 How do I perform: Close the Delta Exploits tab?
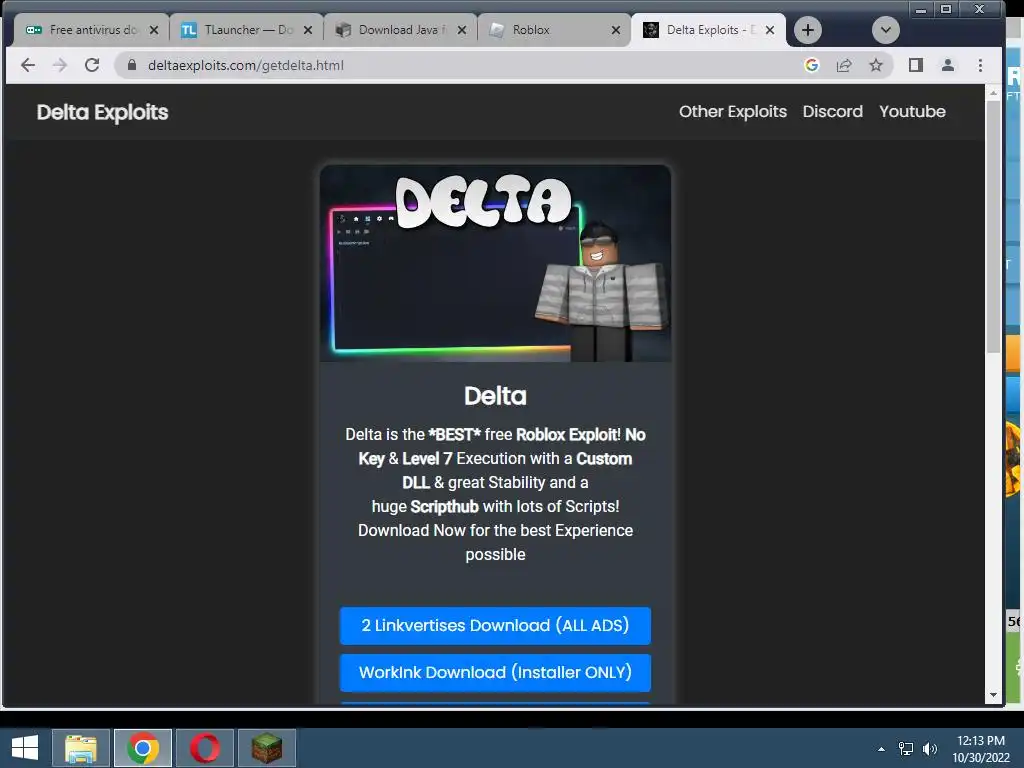pyautogui.click(x=770, y=30)
